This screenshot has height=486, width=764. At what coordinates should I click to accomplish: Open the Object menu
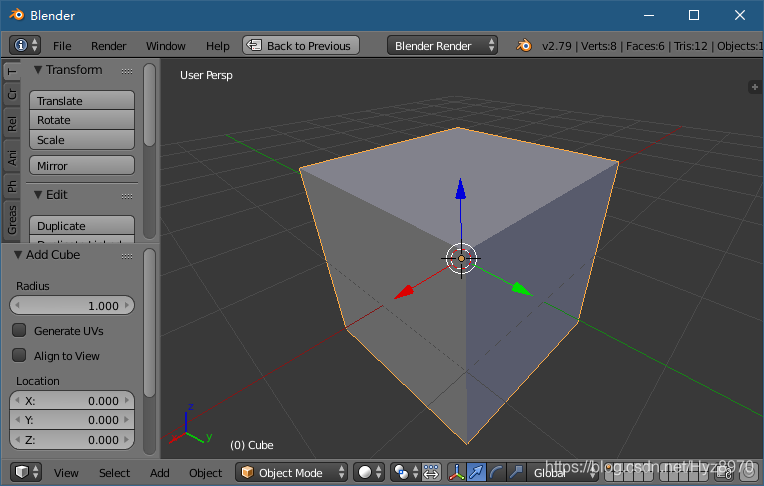[205, 473]
